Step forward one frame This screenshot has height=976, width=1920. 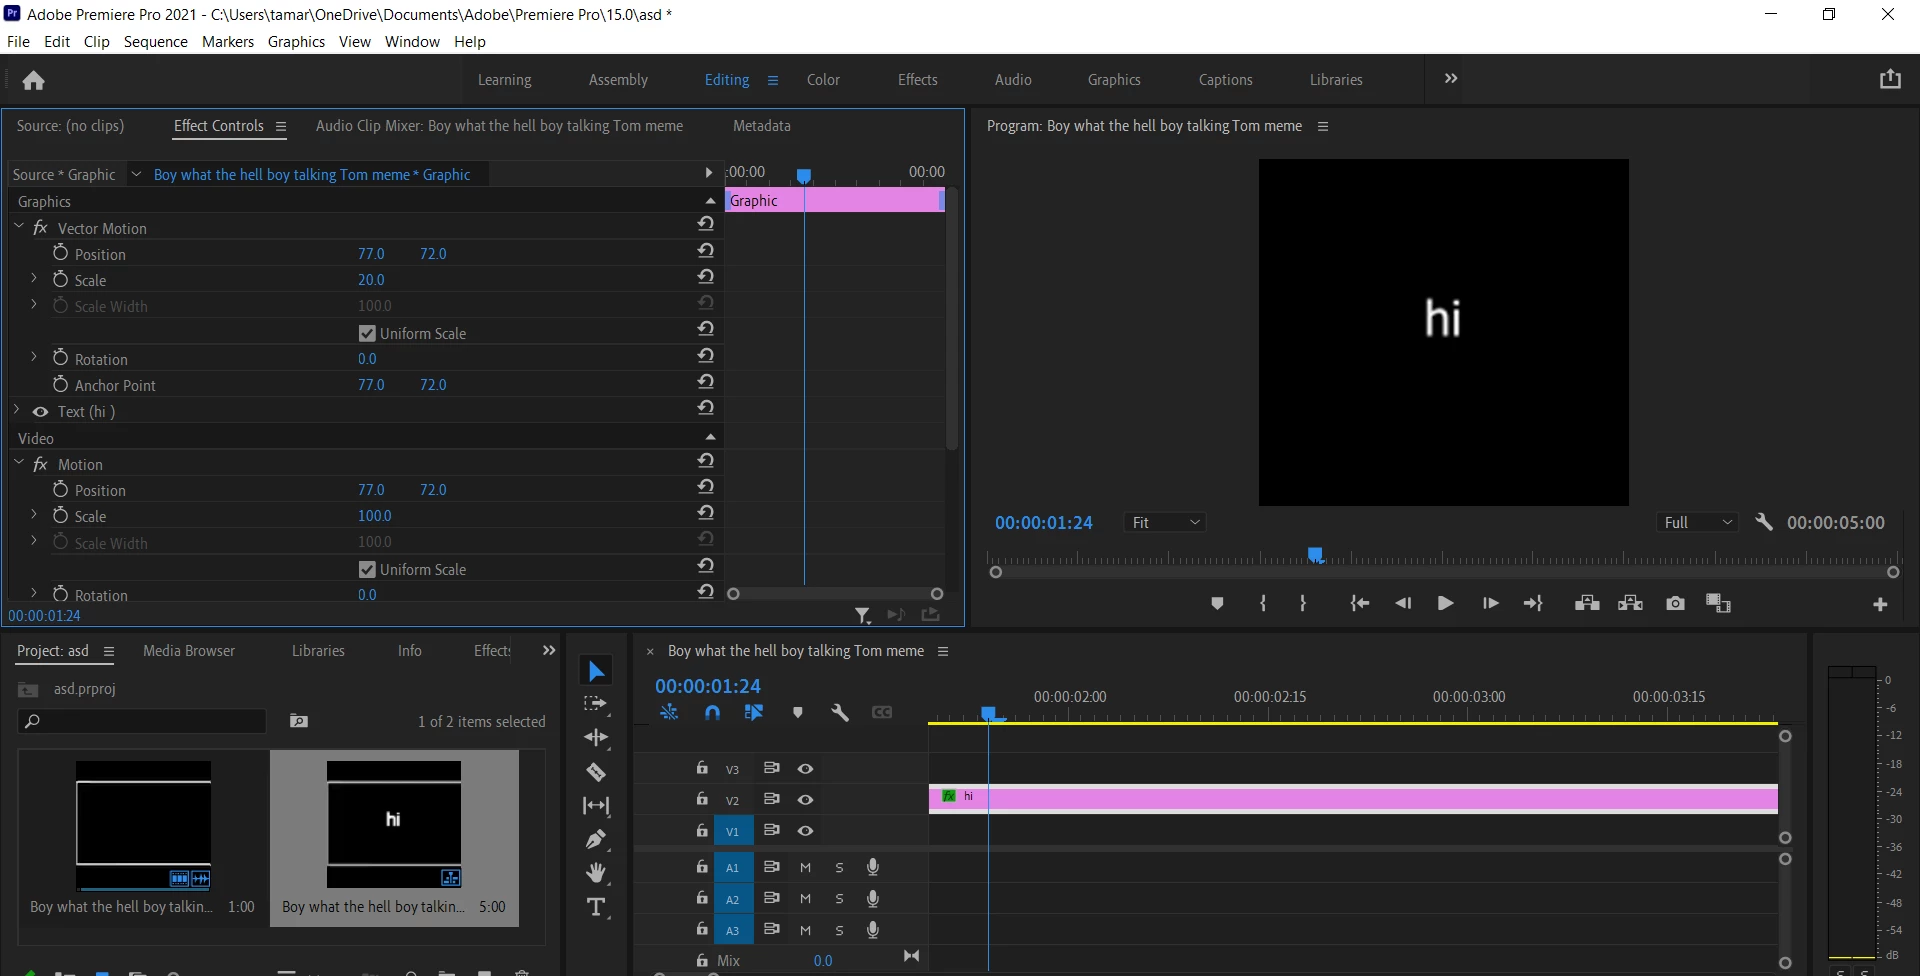pyautogui.click(x=1490, y=603)
